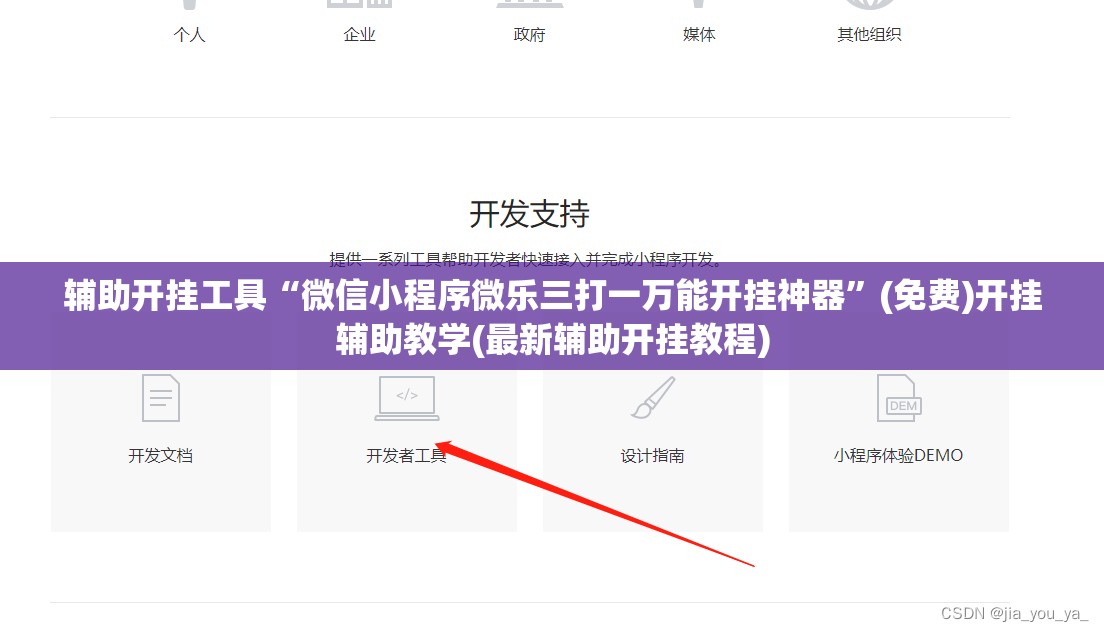Click the 开发者工具 label

tap(406, 455)
